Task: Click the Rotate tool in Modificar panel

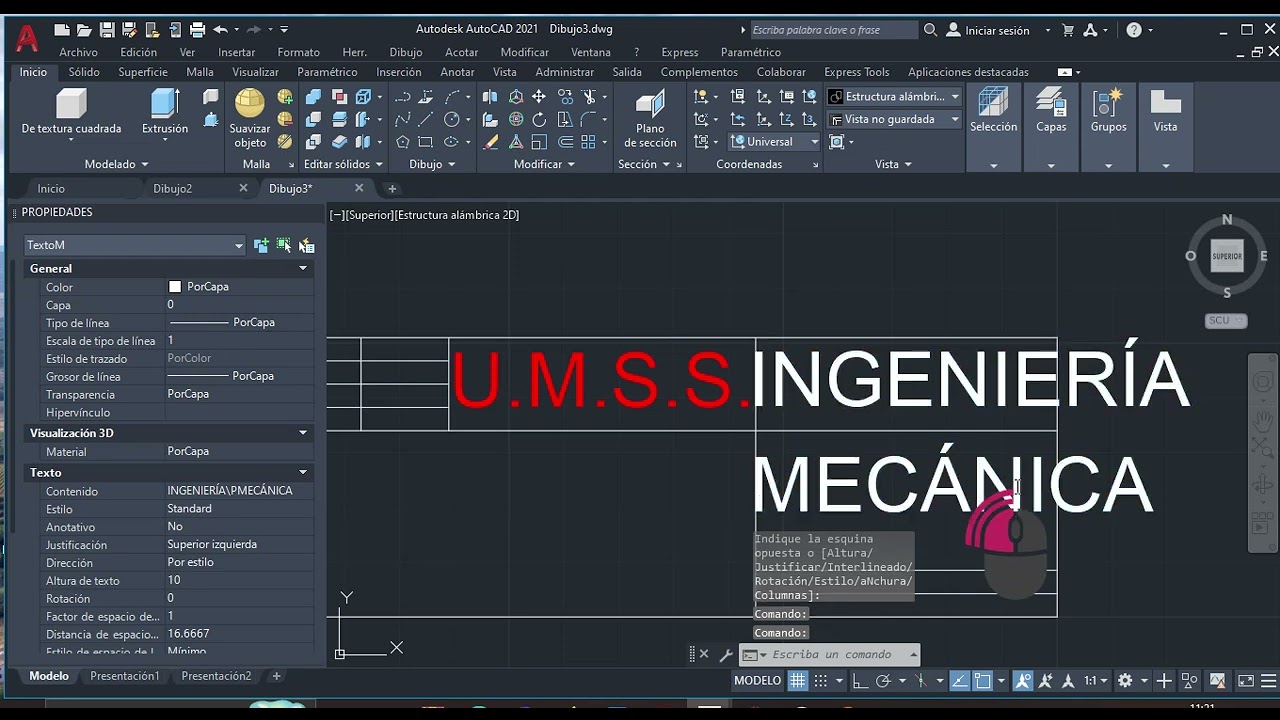Action: 539,120
